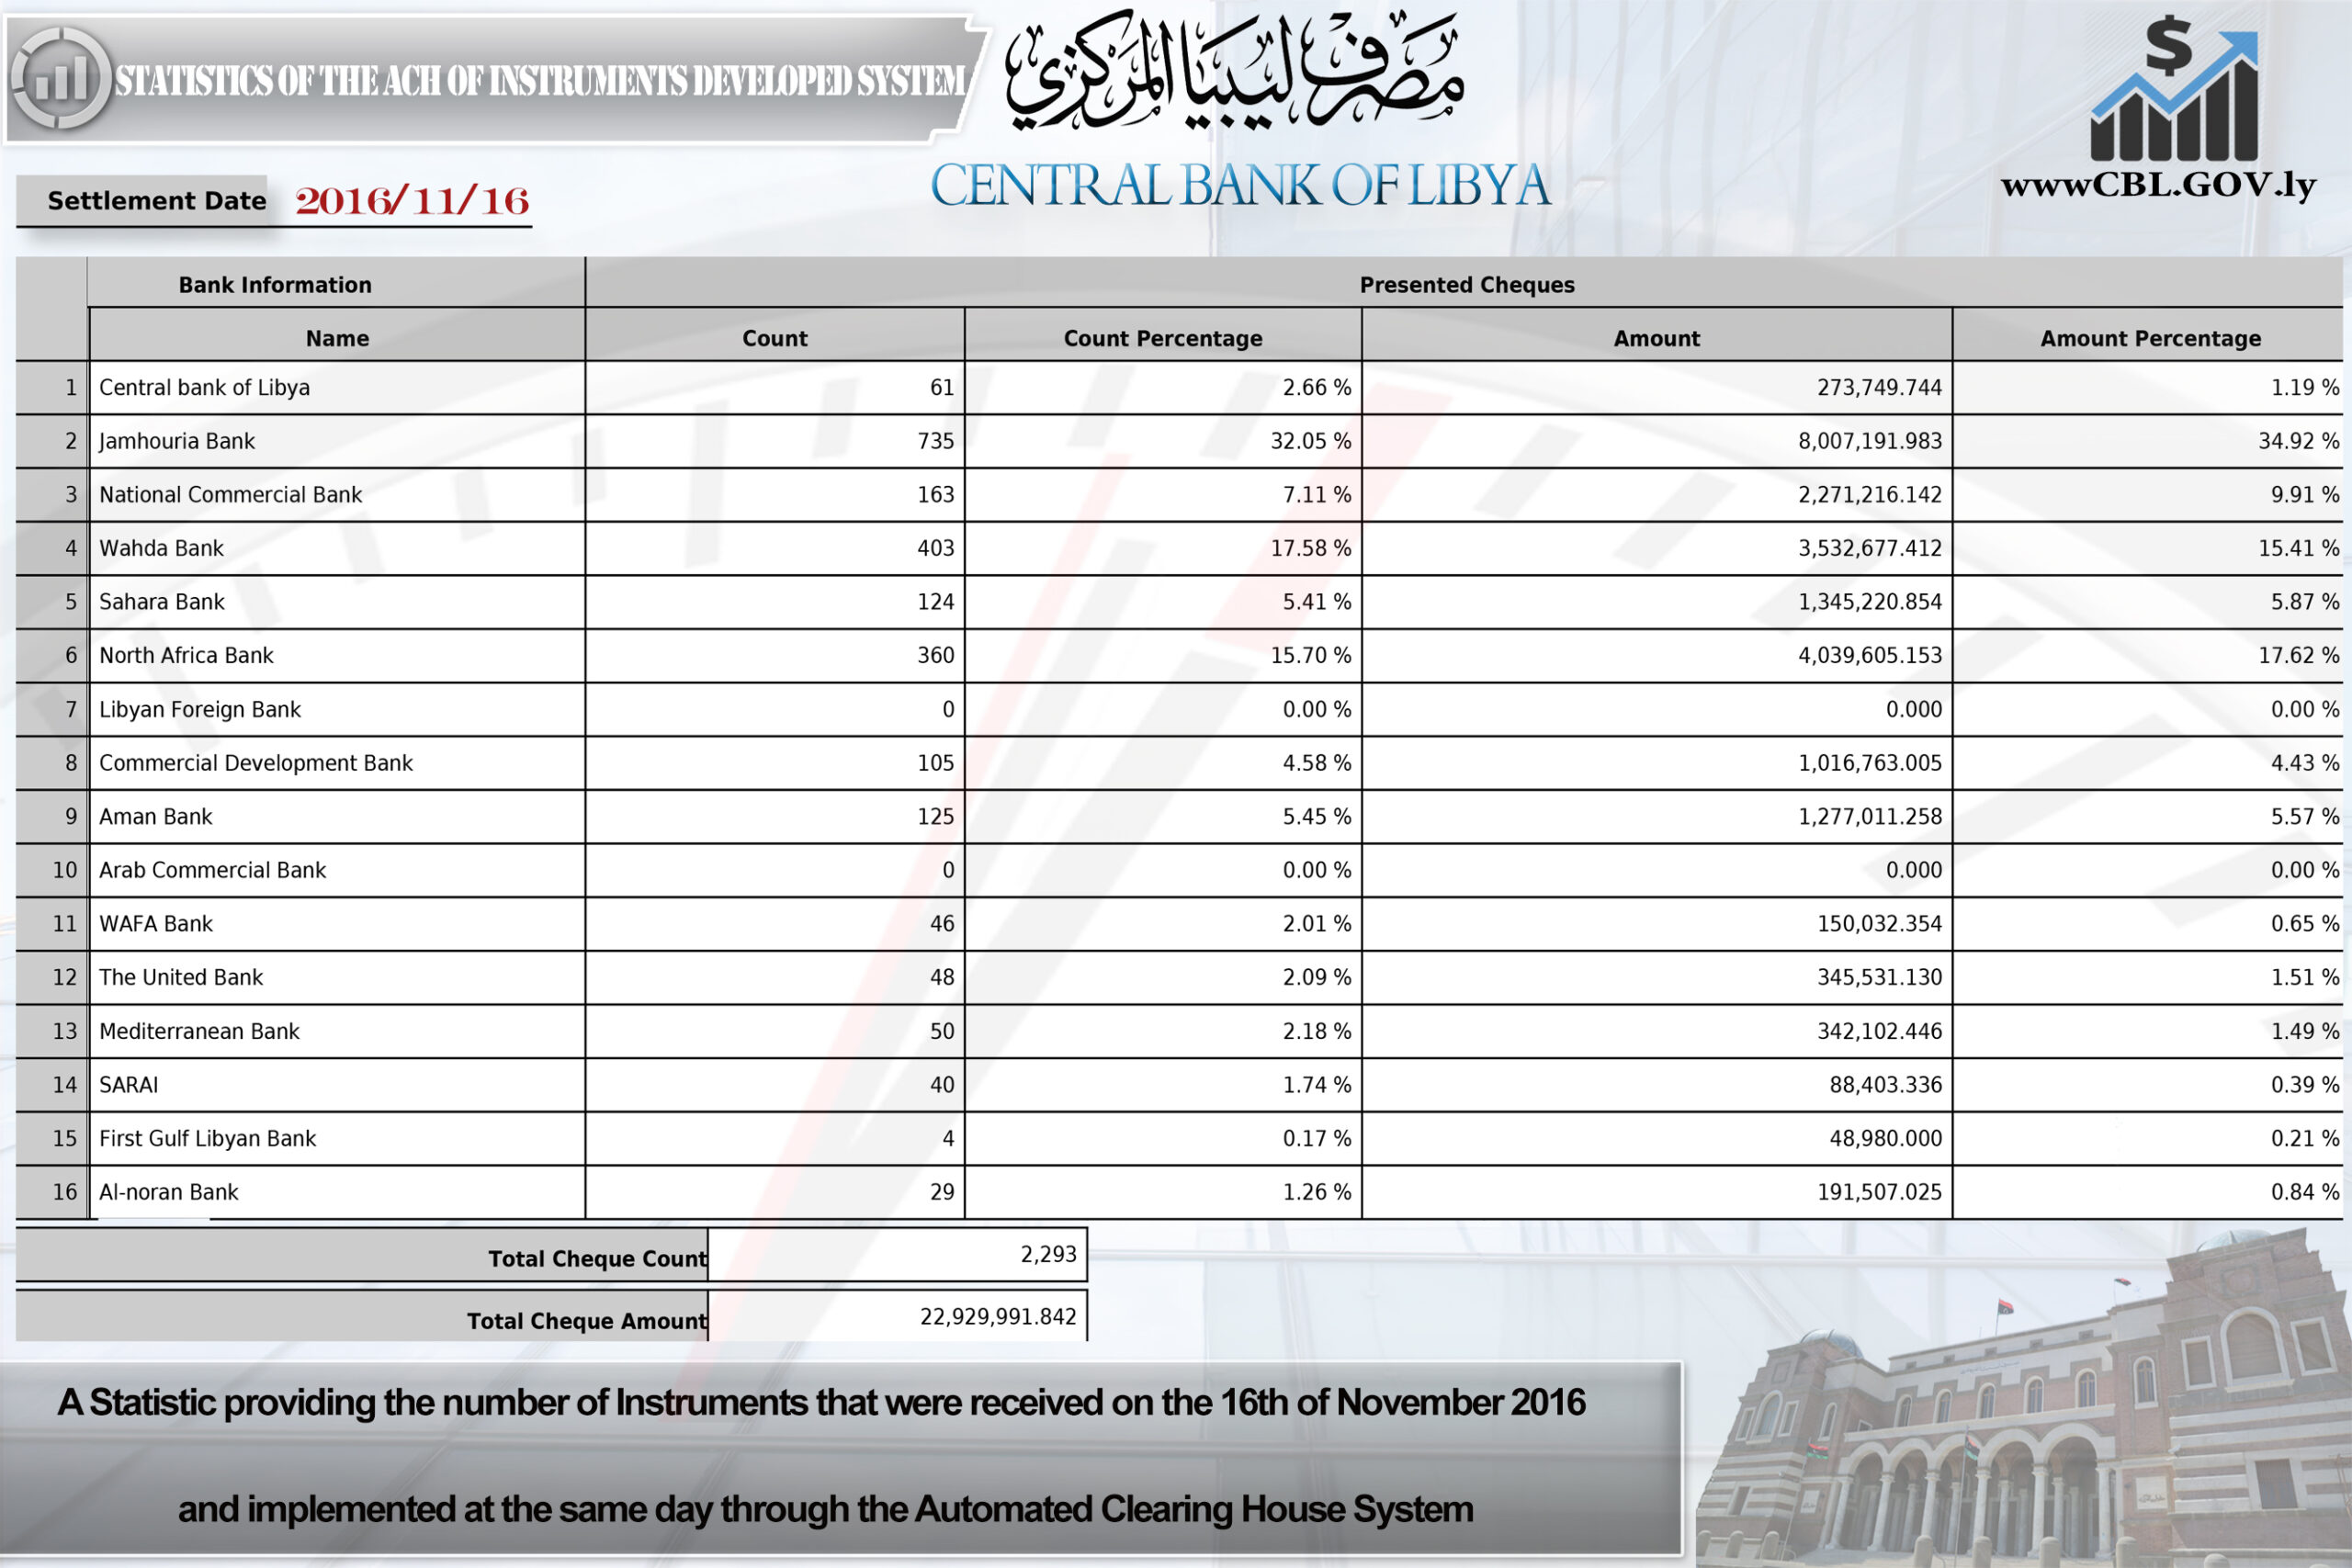This screenshot has width=2352, height=1568.
Task: Click amount percentage 9.91 %
Action: pos(2304,495)
